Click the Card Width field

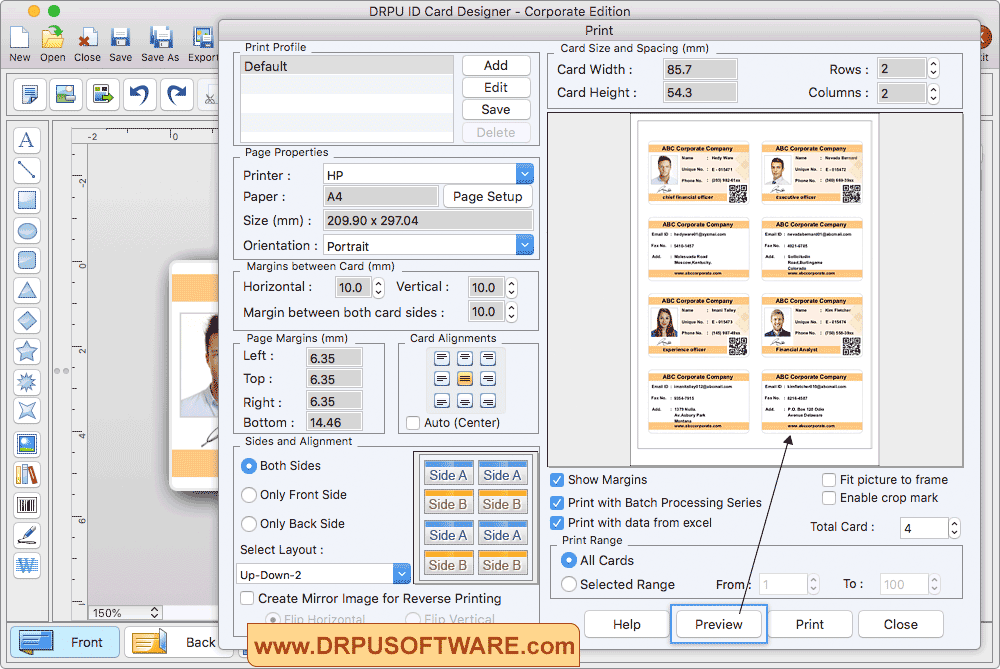tap(700, 69)
